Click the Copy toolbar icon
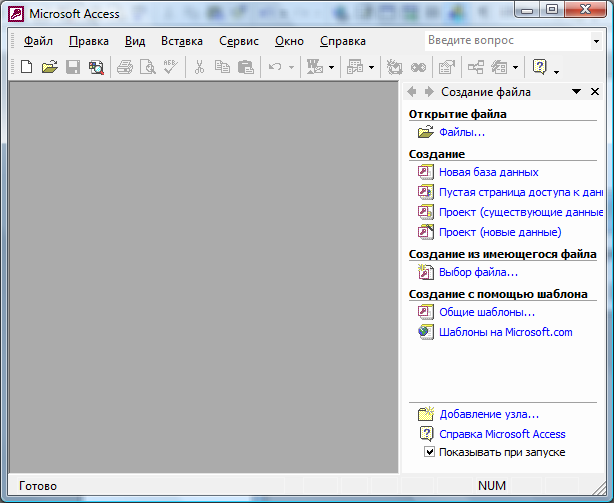The height and width of the screenshot is (503, 614). (222, 67)
